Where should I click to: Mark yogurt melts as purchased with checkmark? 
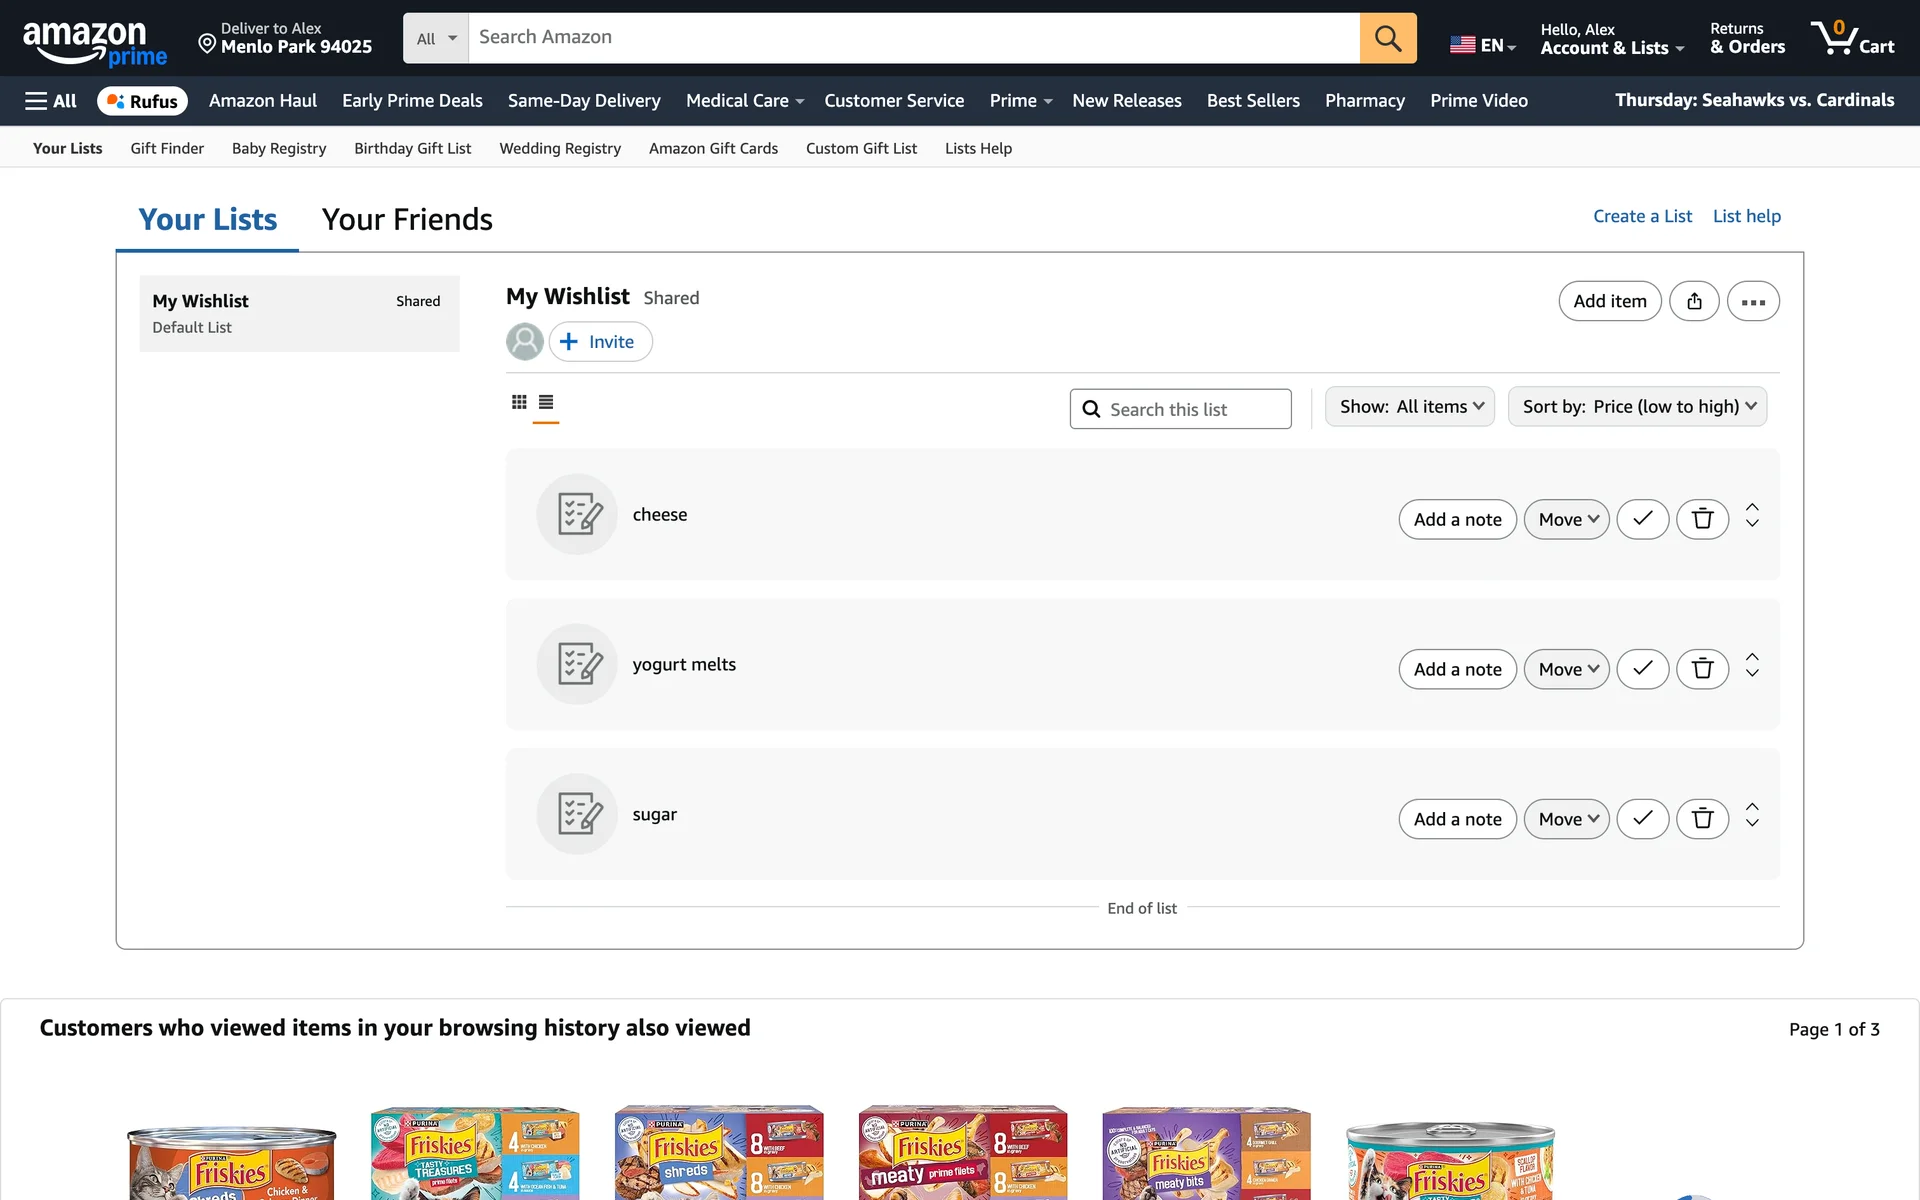1642,669
